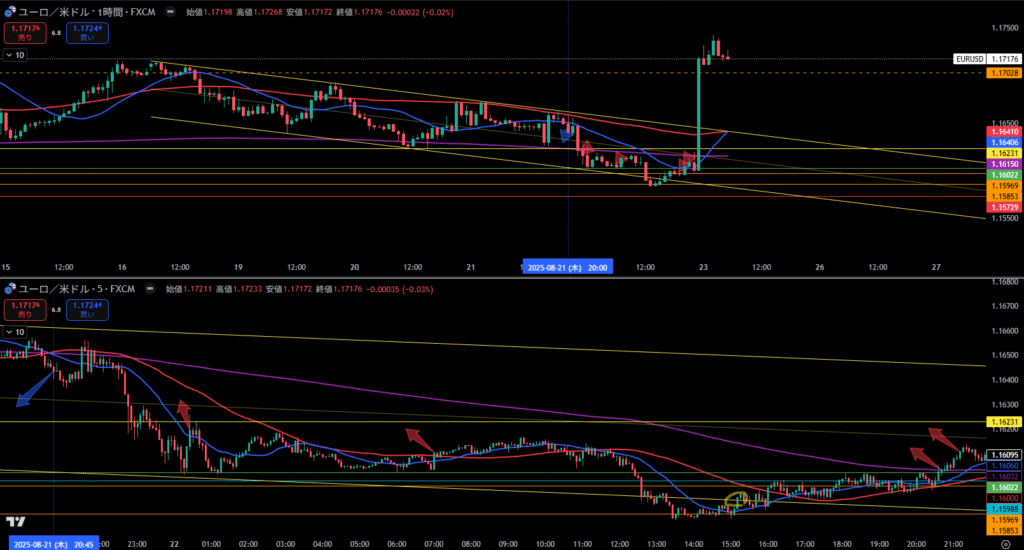Click the 2025-08-21 (木) 20:45 time label on the 5-minute chart
This screenshot has height=550, width=1024.
54,544
